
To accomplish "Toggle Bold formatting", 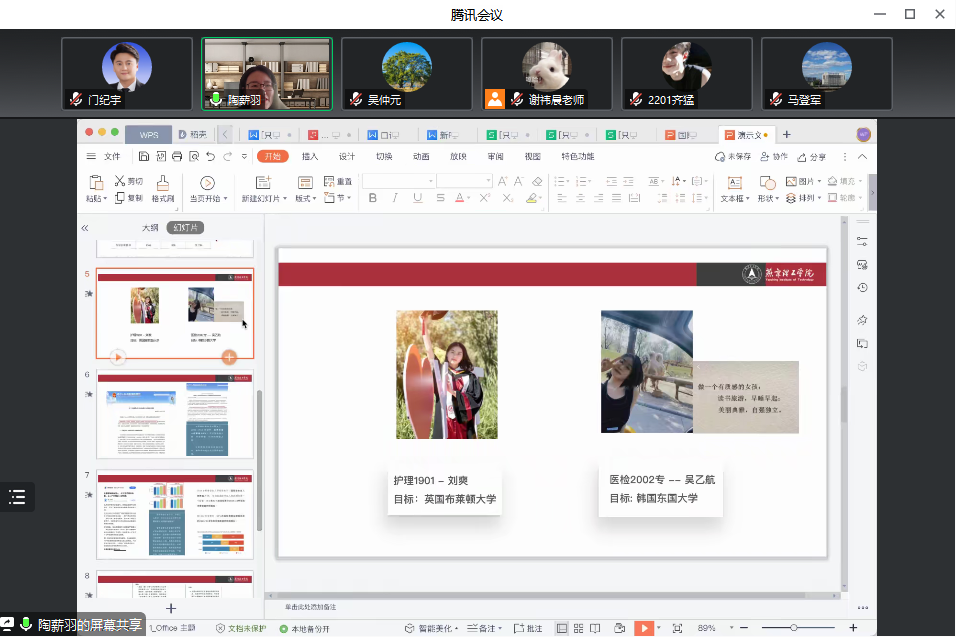I will tap(372, 198).
